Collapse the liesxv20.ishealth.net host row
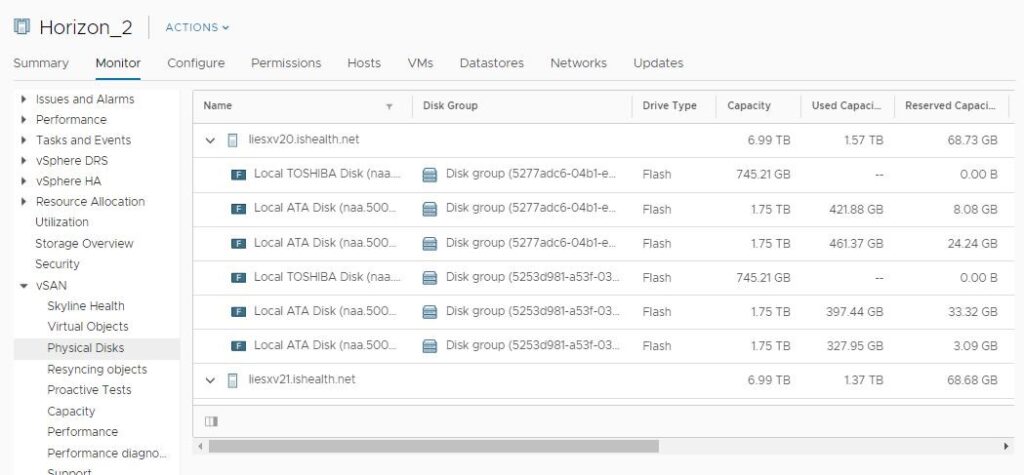 [x=210, y=141]
